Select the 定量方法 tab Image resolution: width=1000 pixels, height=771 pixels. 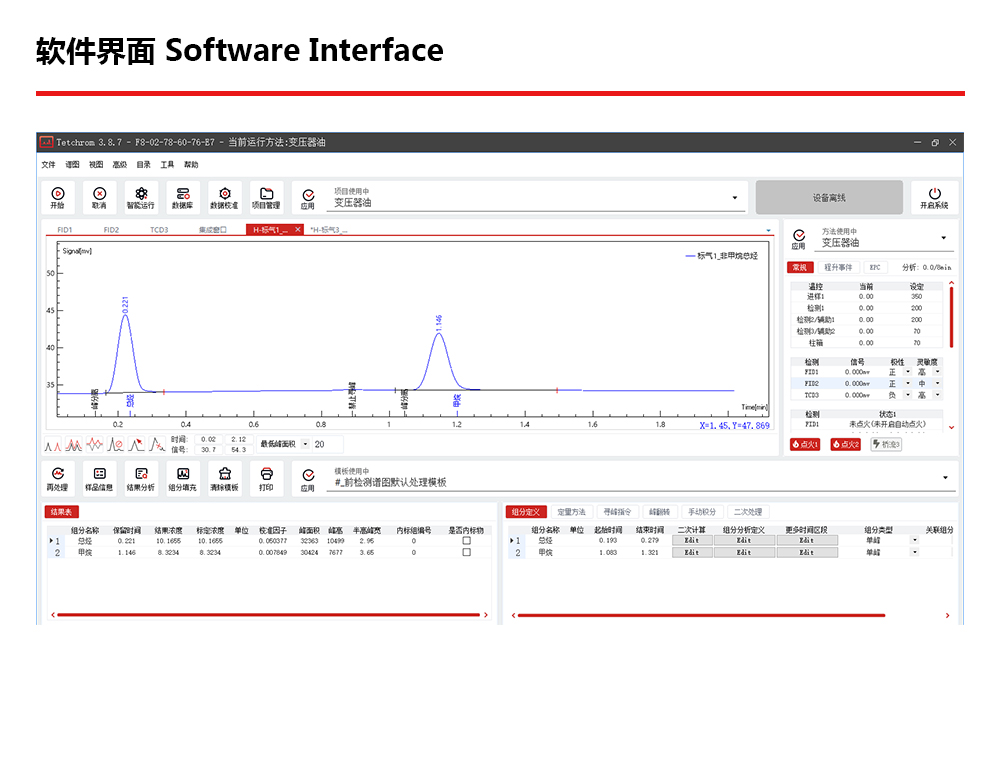tap(571, 512)
